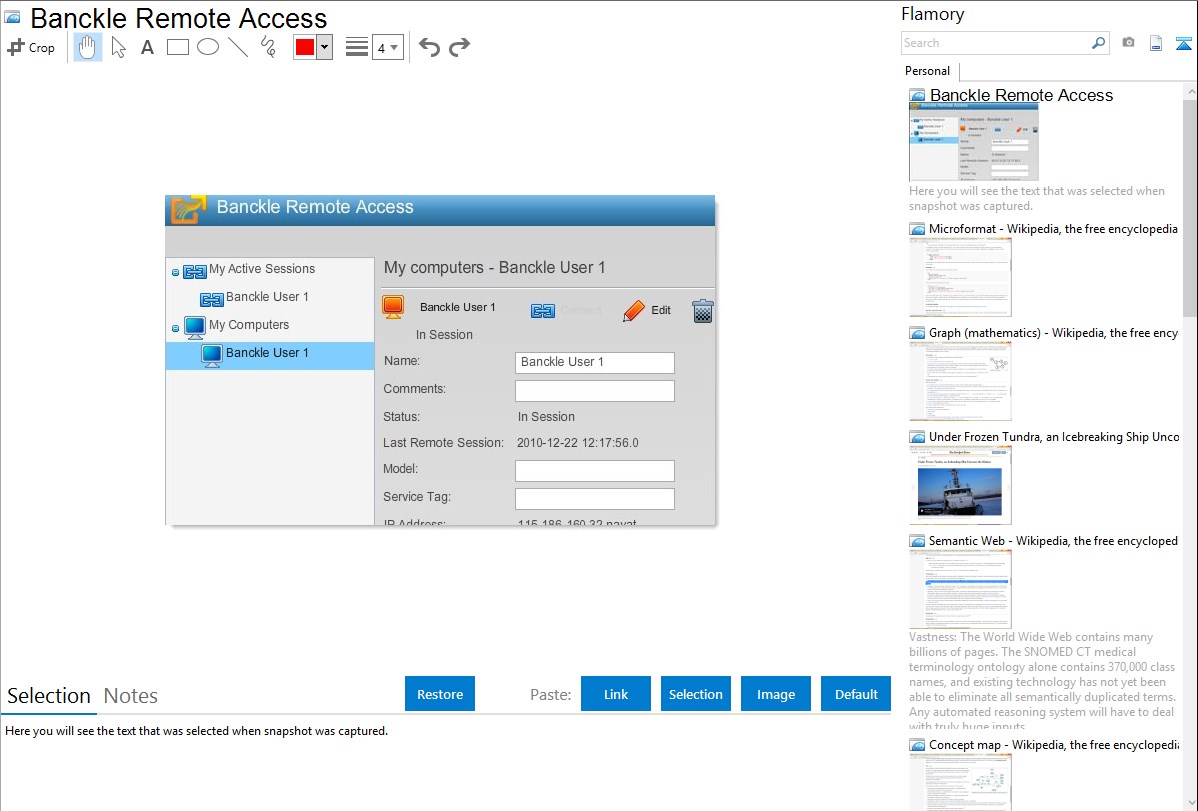The height and width of the screenshot is (811, 1198).
Task: Click the Last Remote Session timestamp value
Action: (x=578, y=443)
